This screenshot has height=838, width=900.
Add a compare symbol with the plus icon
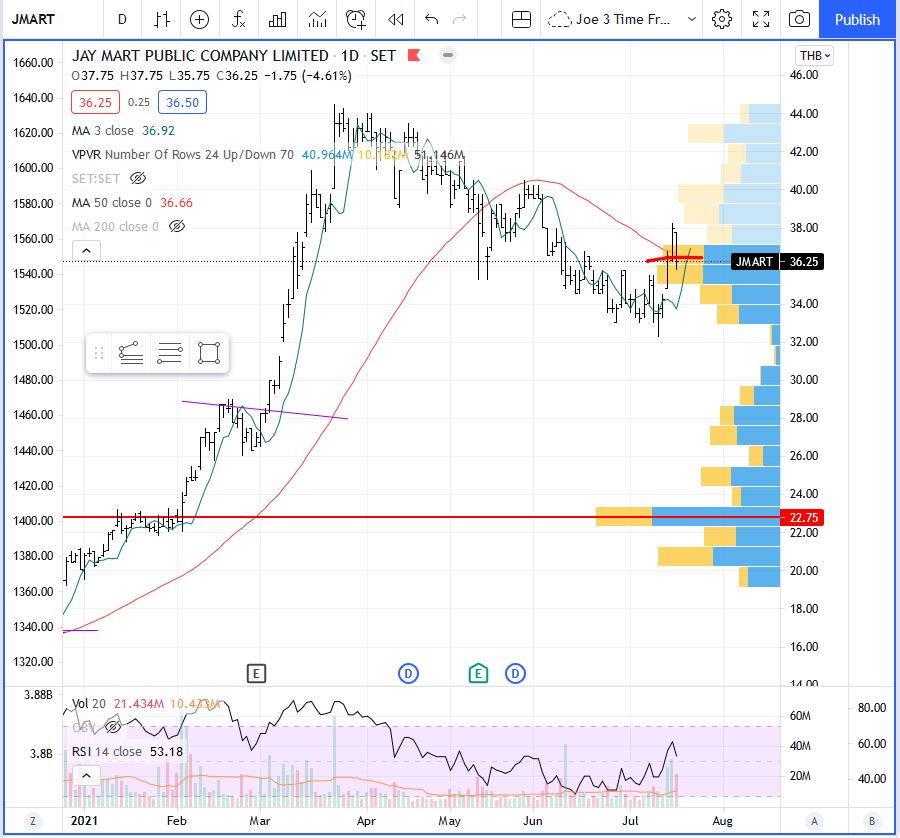coord(199,20)
